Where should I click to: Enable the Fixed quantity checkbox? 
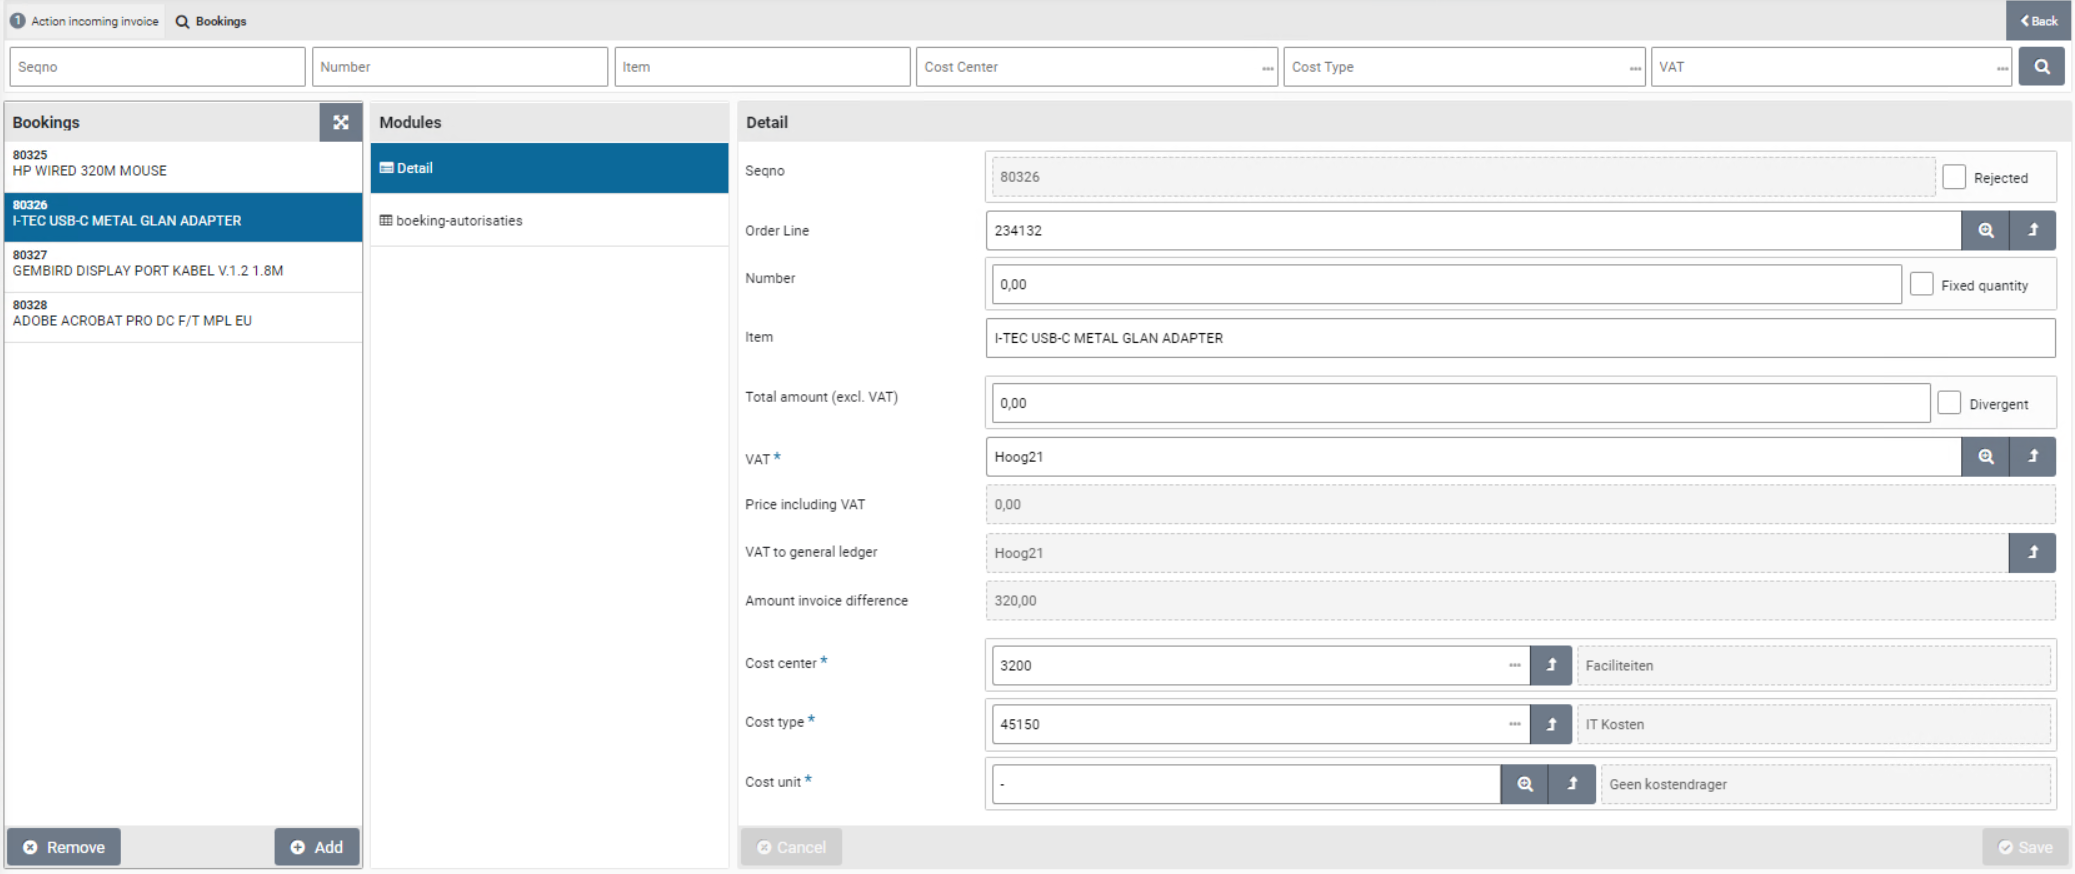pos(1921,284)
